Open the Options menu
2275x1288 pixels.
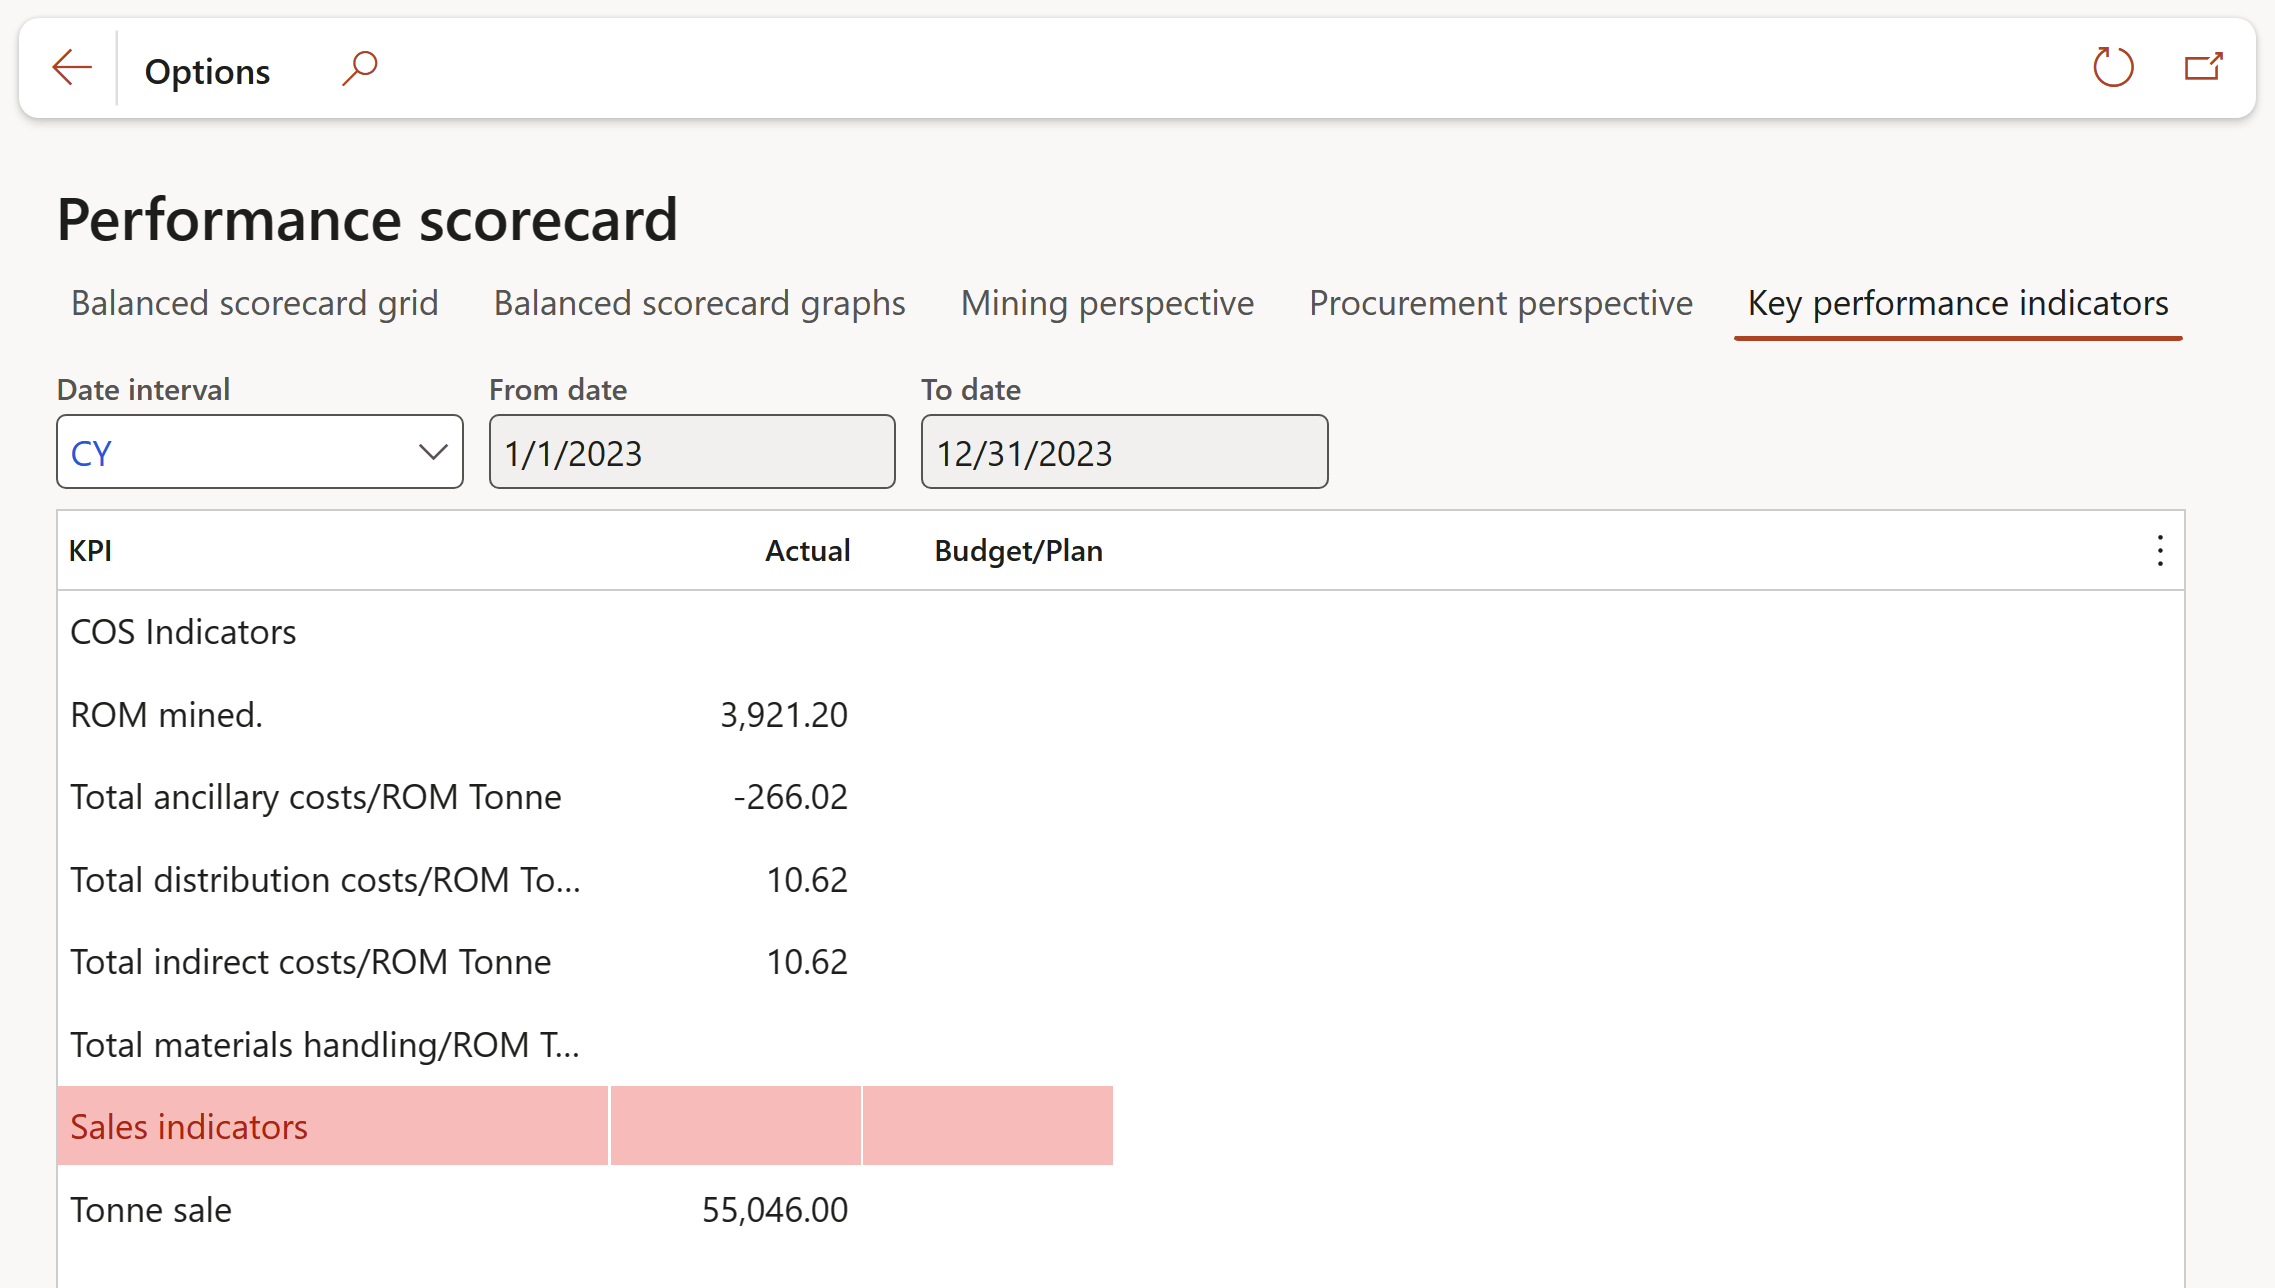coord(207,71)
